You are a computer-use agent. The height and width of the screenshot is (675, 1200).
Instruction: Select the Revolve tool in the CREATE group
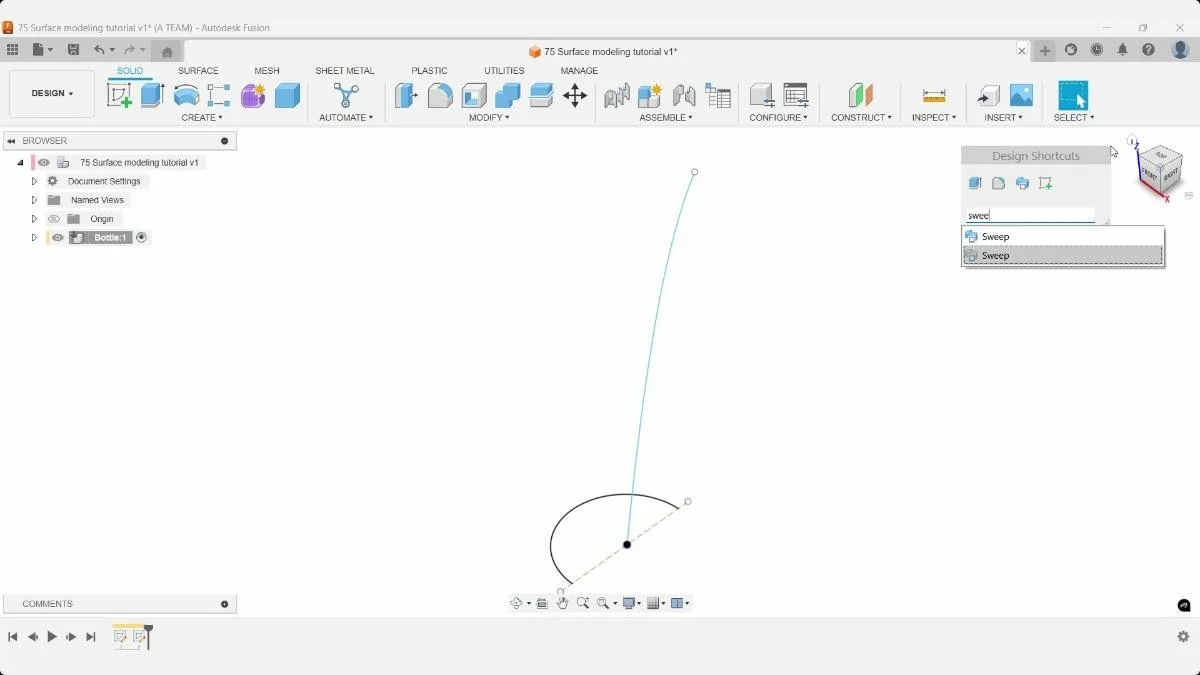(x=186, y=96)
